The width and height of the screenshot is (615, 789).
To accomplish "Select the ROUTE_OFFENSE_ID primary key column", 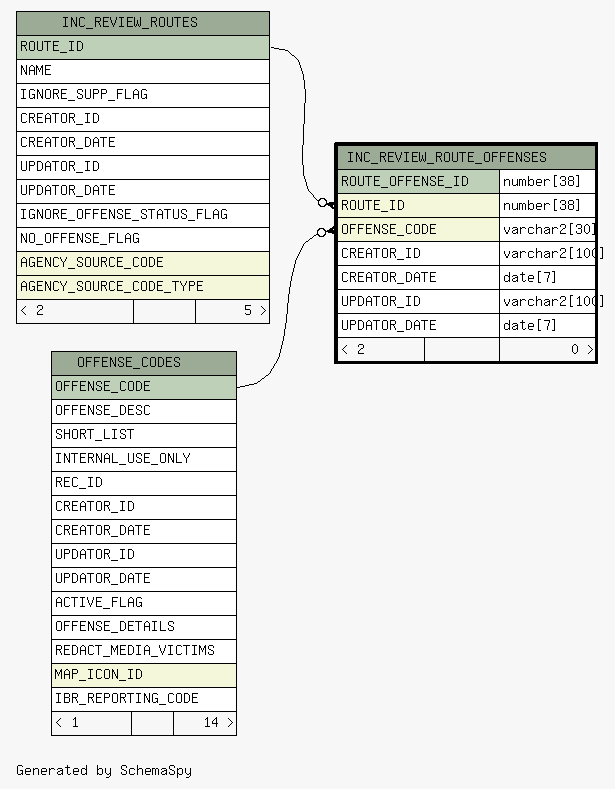I will pyautogui.click(x=418, y=182).
